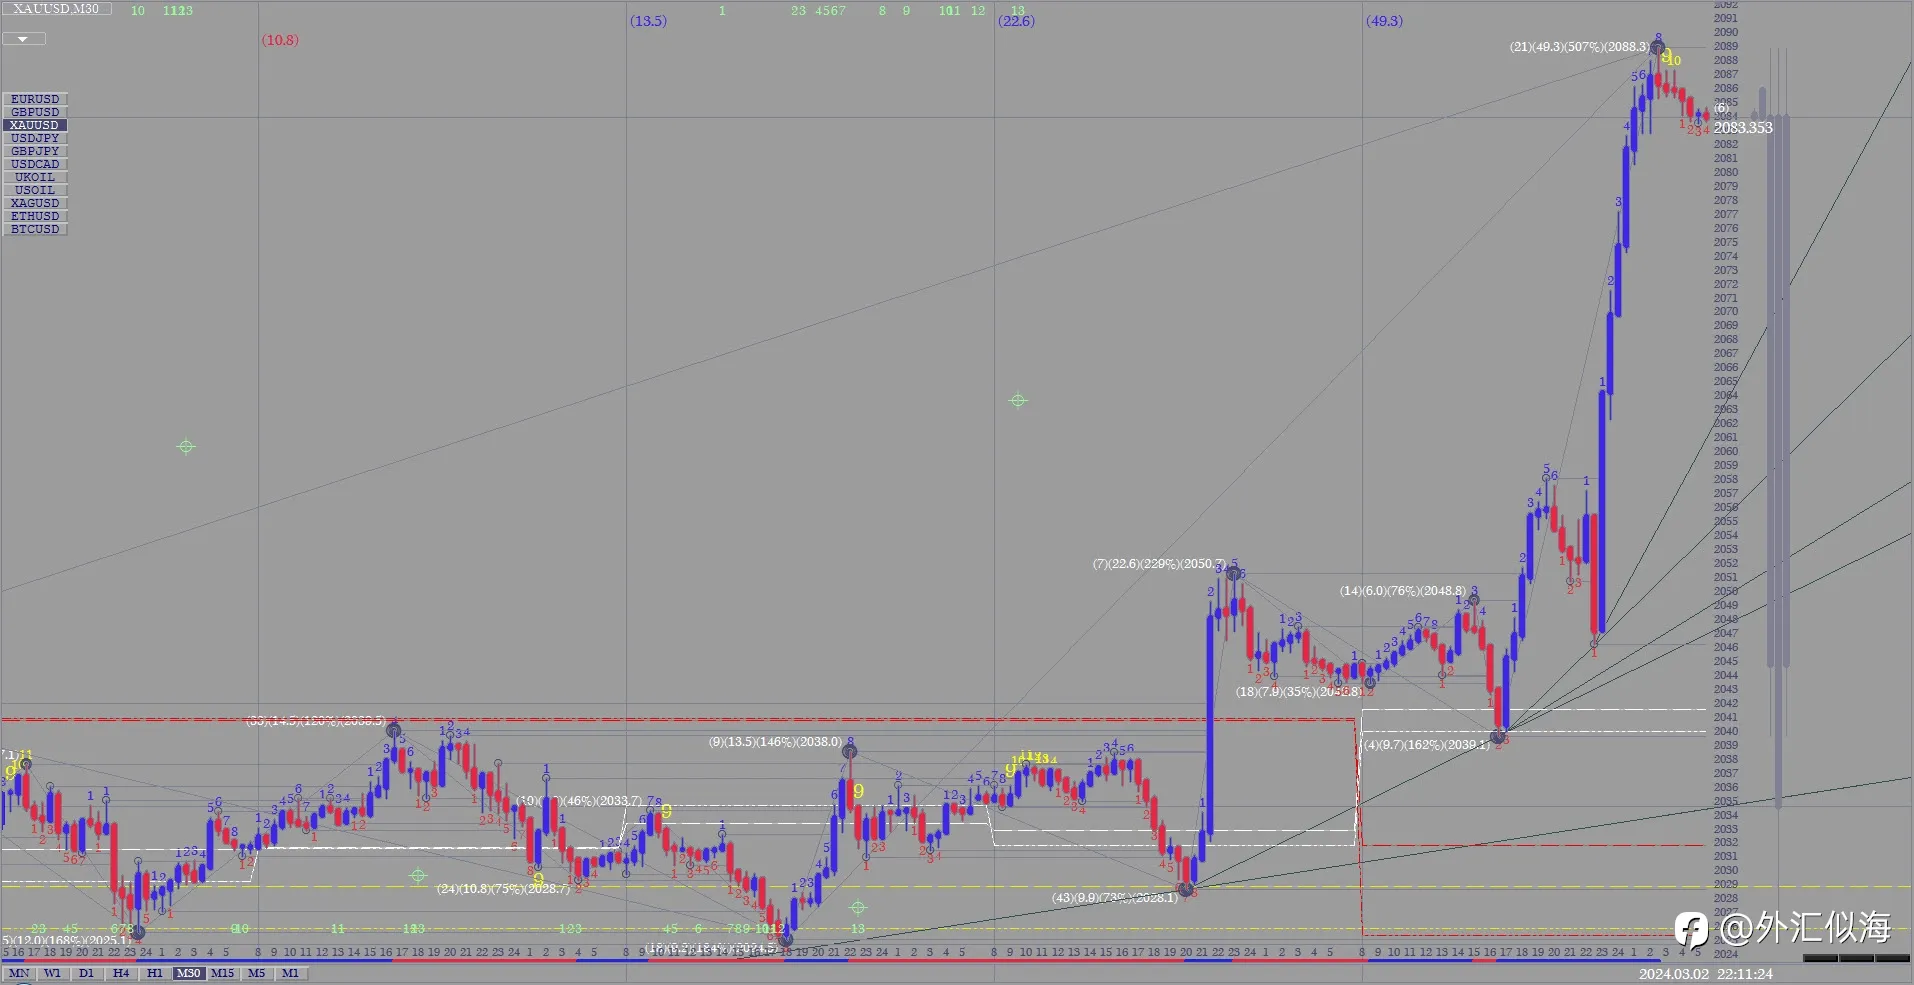Select the (24)(10.8)(75%)(2028.7) swing label

point(503,889)
